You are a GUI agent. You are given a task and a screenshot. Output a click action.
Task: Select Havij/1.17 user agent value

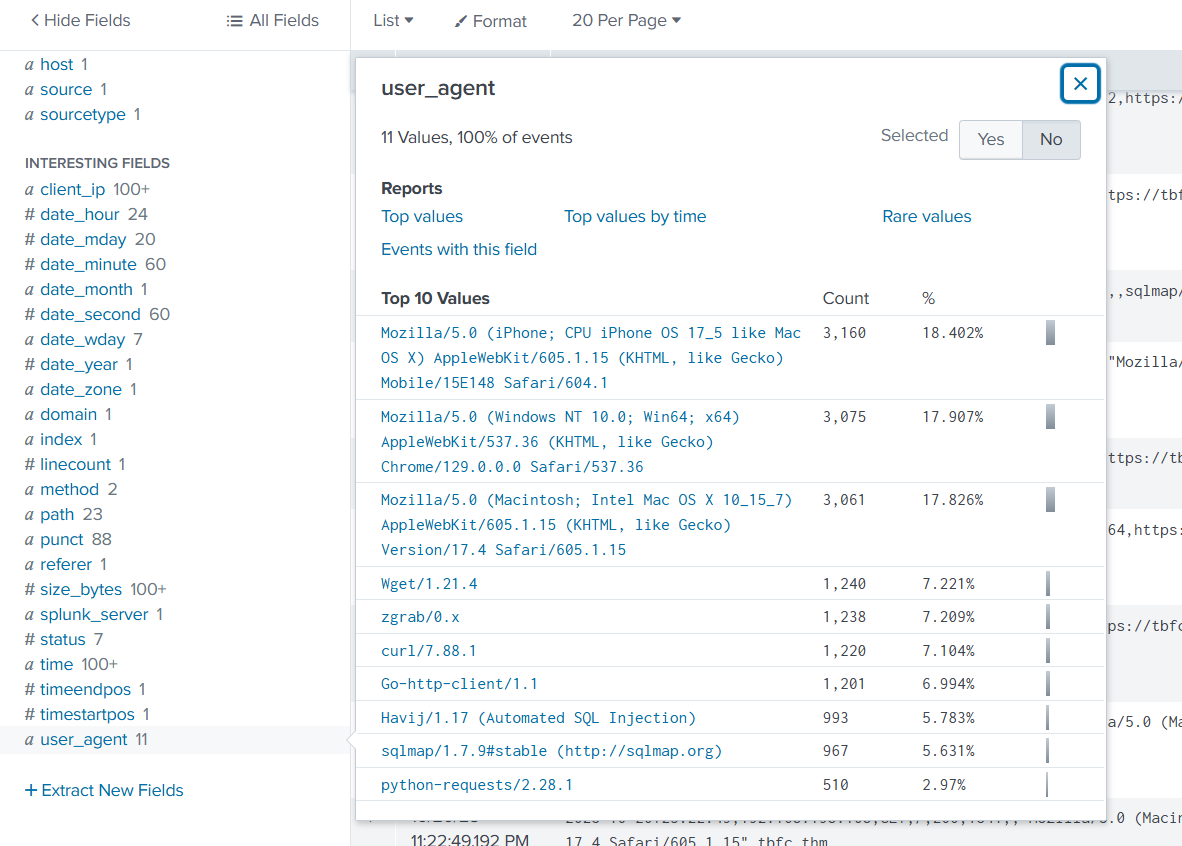pos(538,717)
